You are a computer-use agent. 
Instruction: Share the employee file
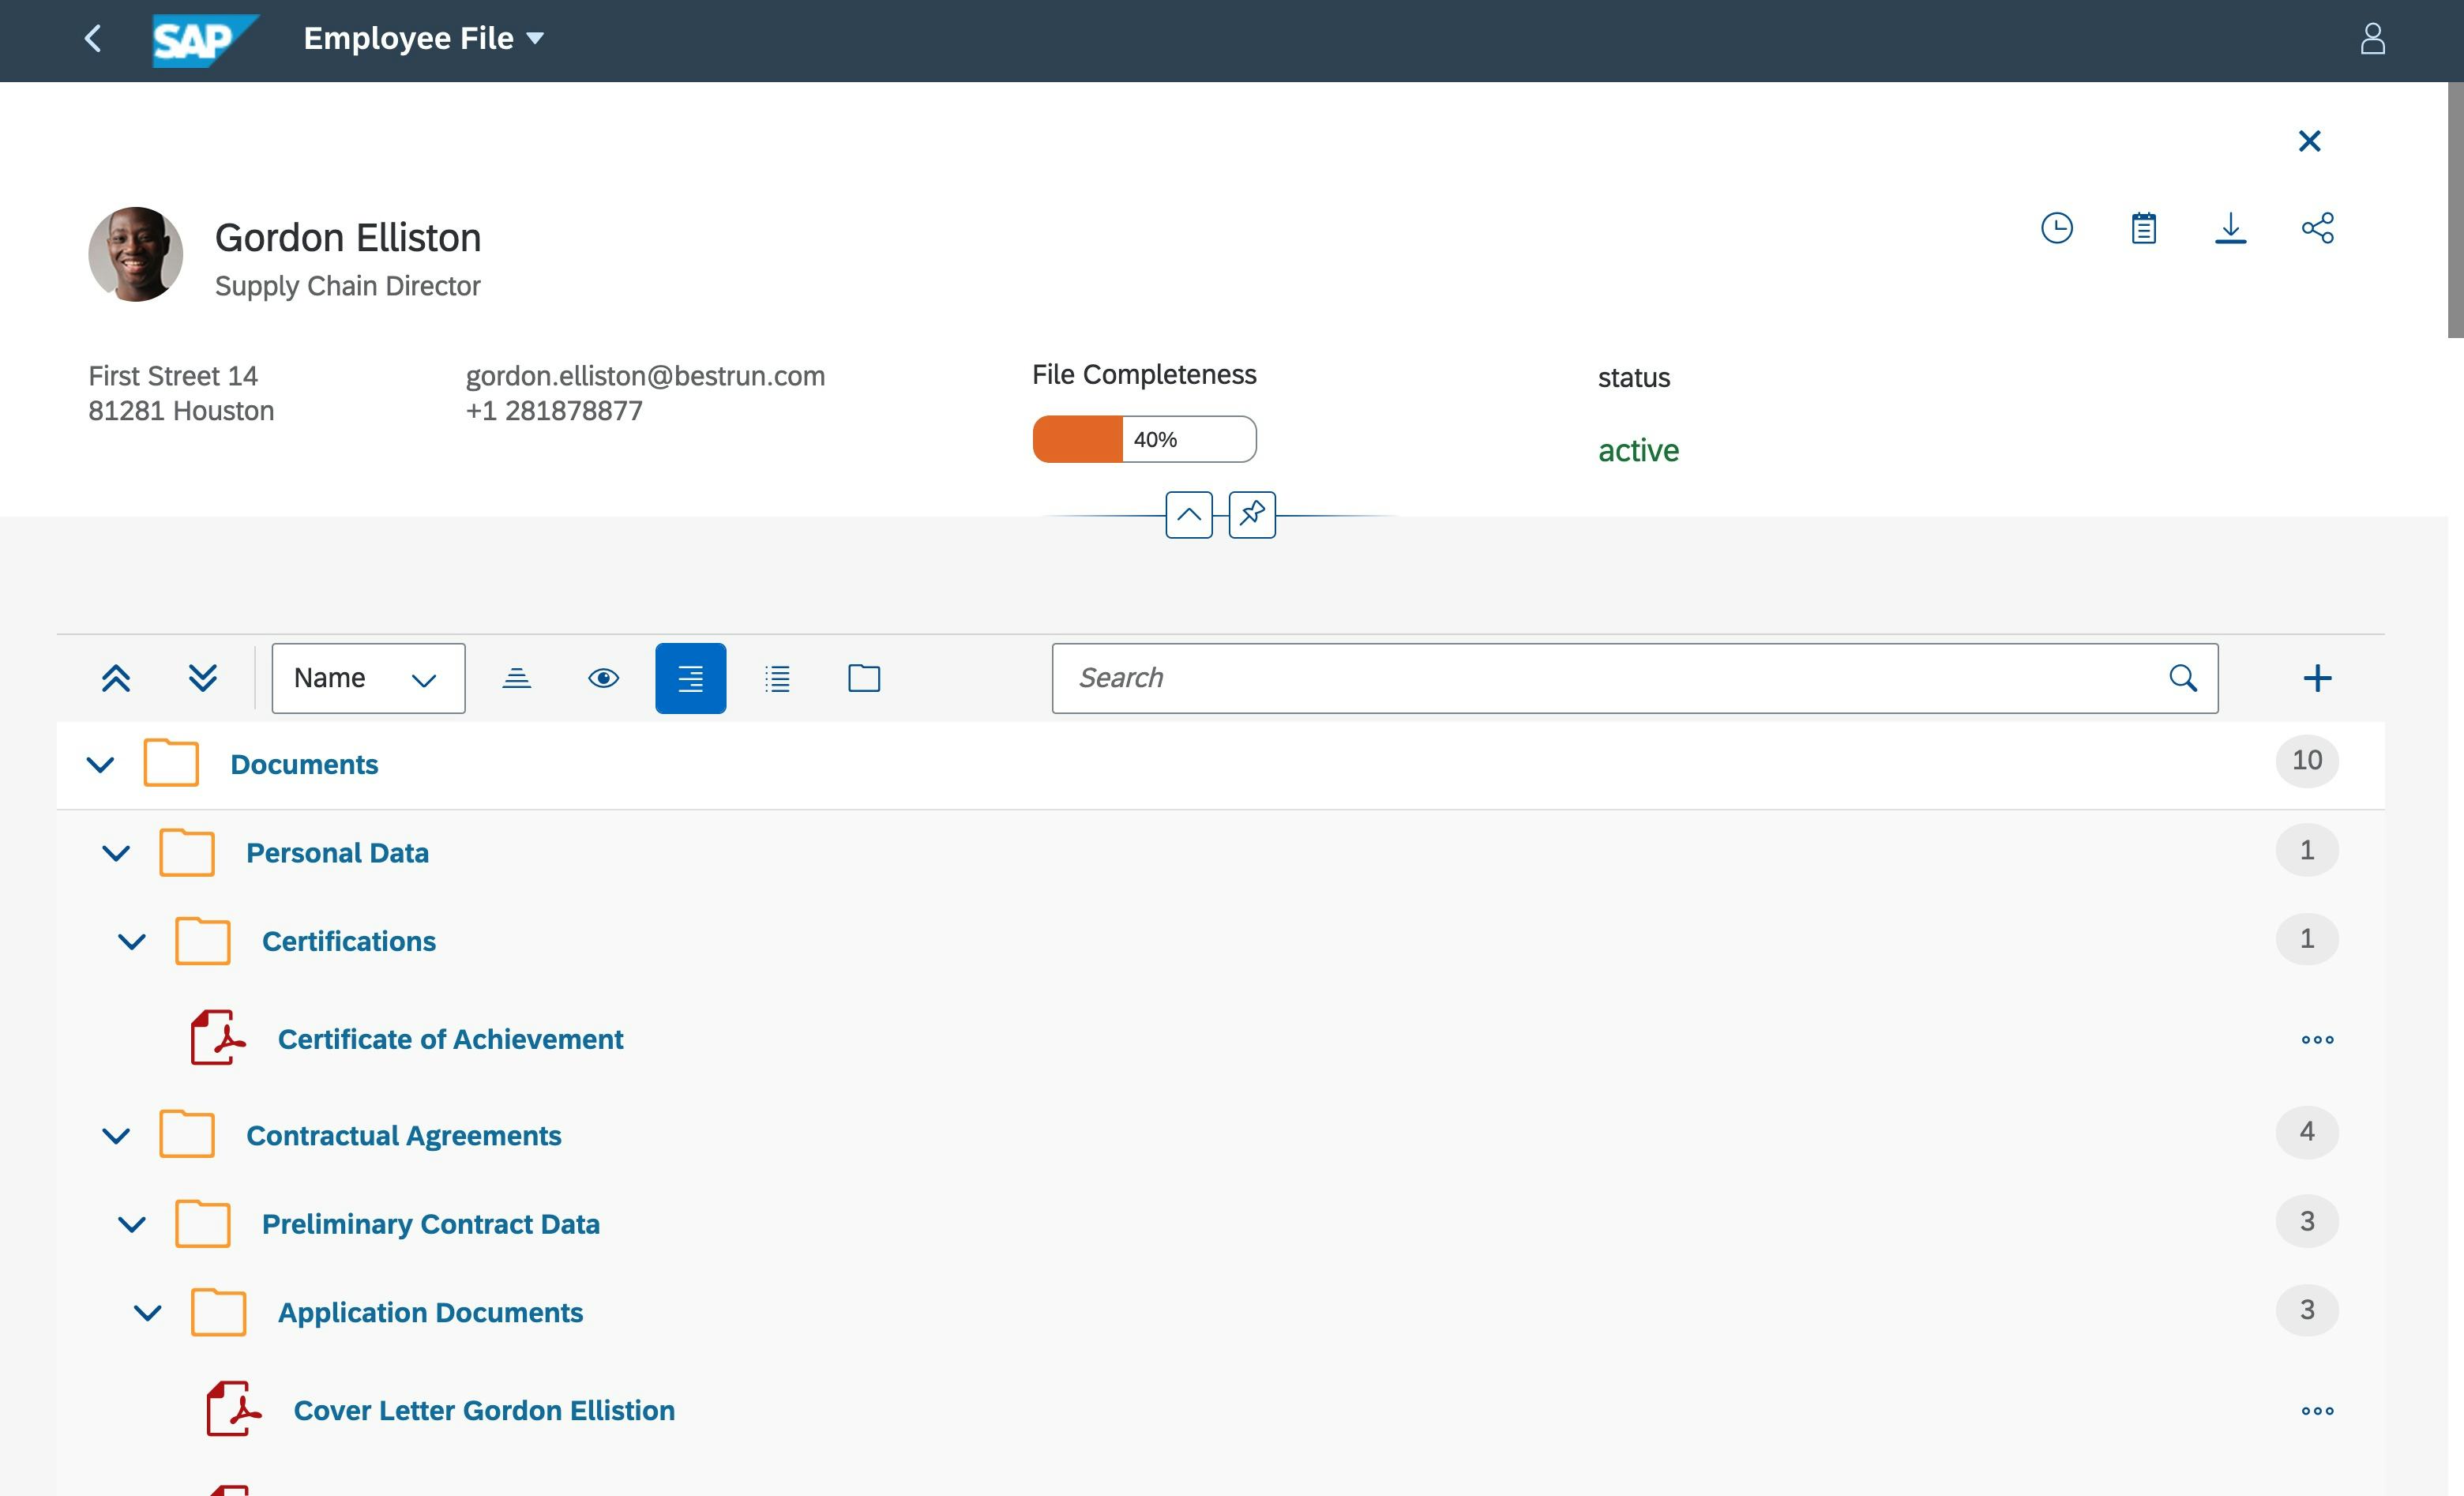2318,228
